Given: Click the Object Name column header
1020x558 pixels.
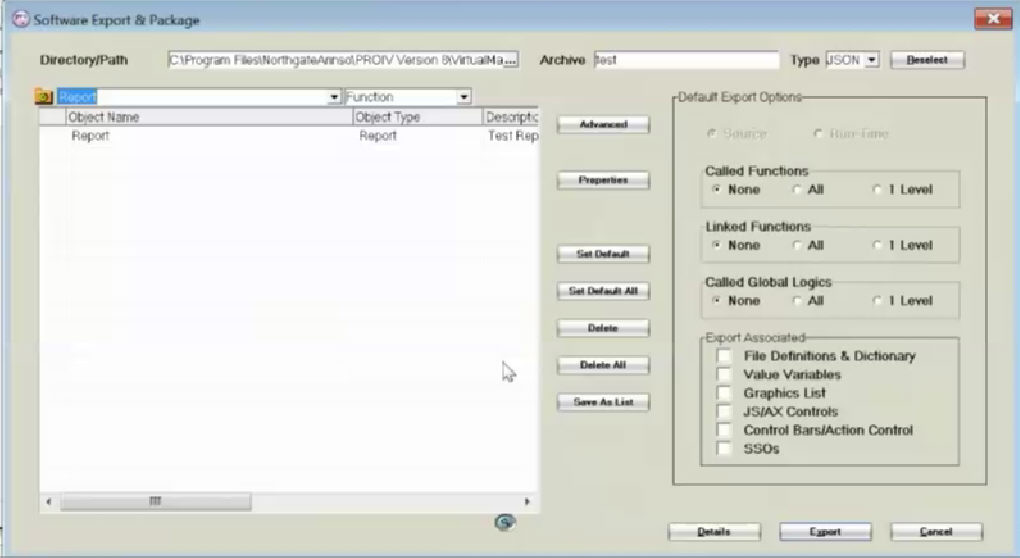Looking at the screenshot, I should [x=209, y=117].
